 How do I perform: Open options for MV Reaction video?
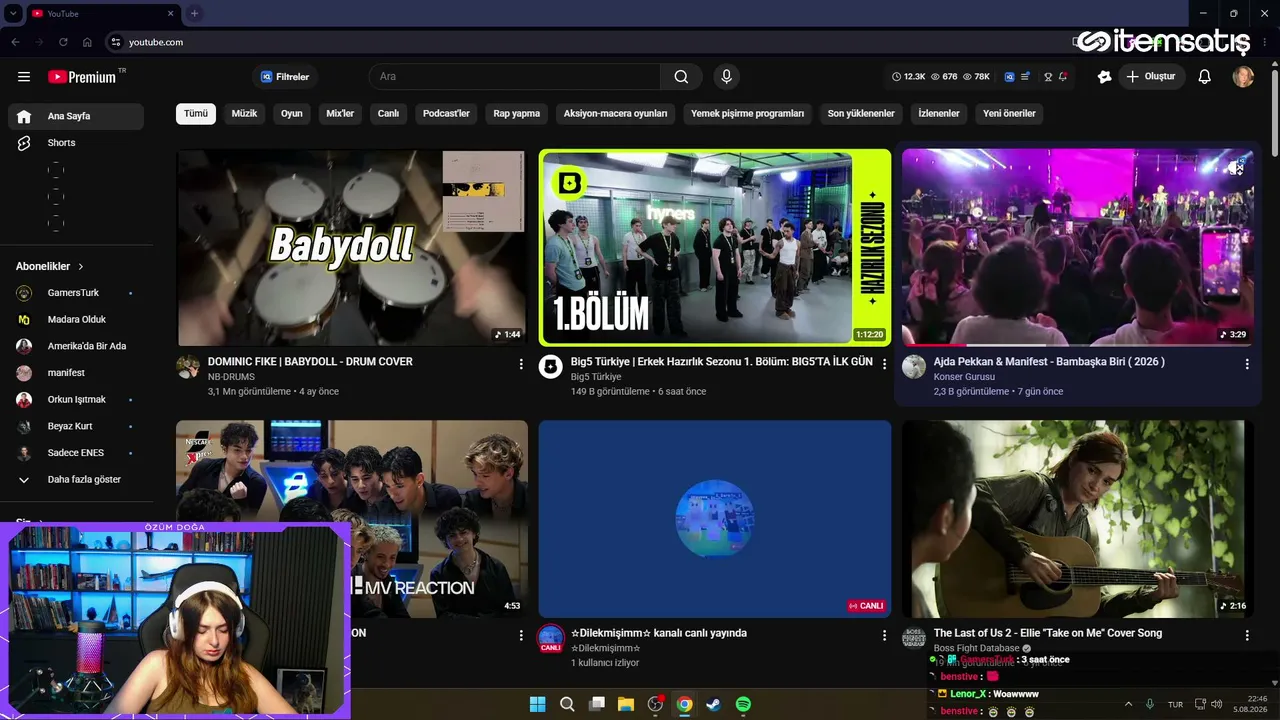521,636
